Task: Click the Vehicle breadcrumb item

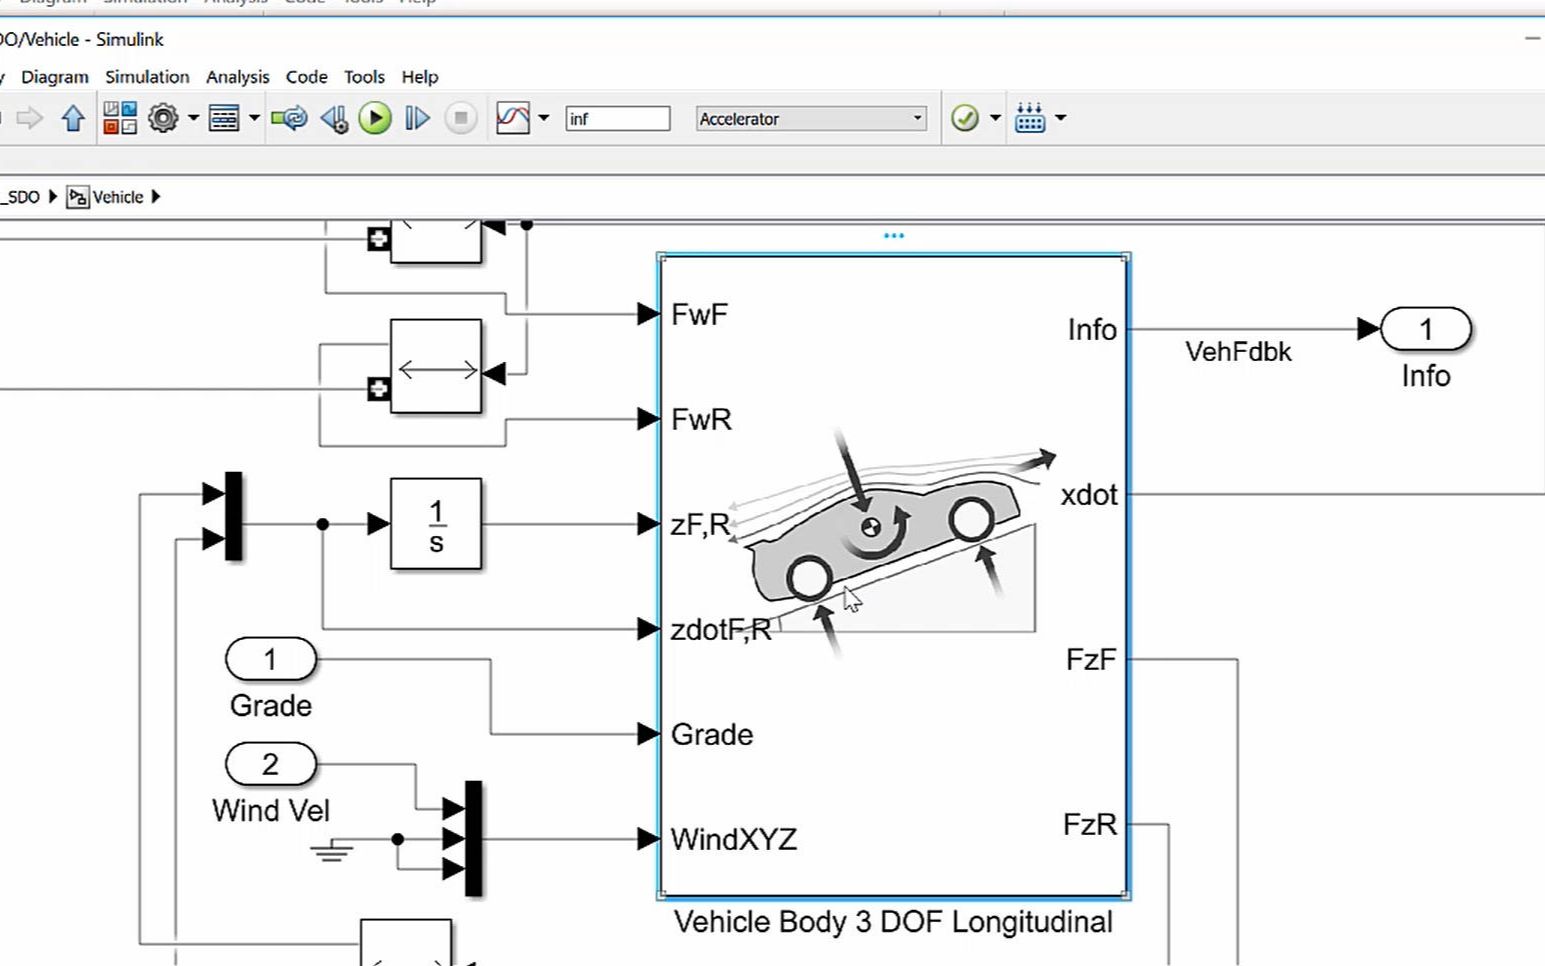Action: [118, 197]
